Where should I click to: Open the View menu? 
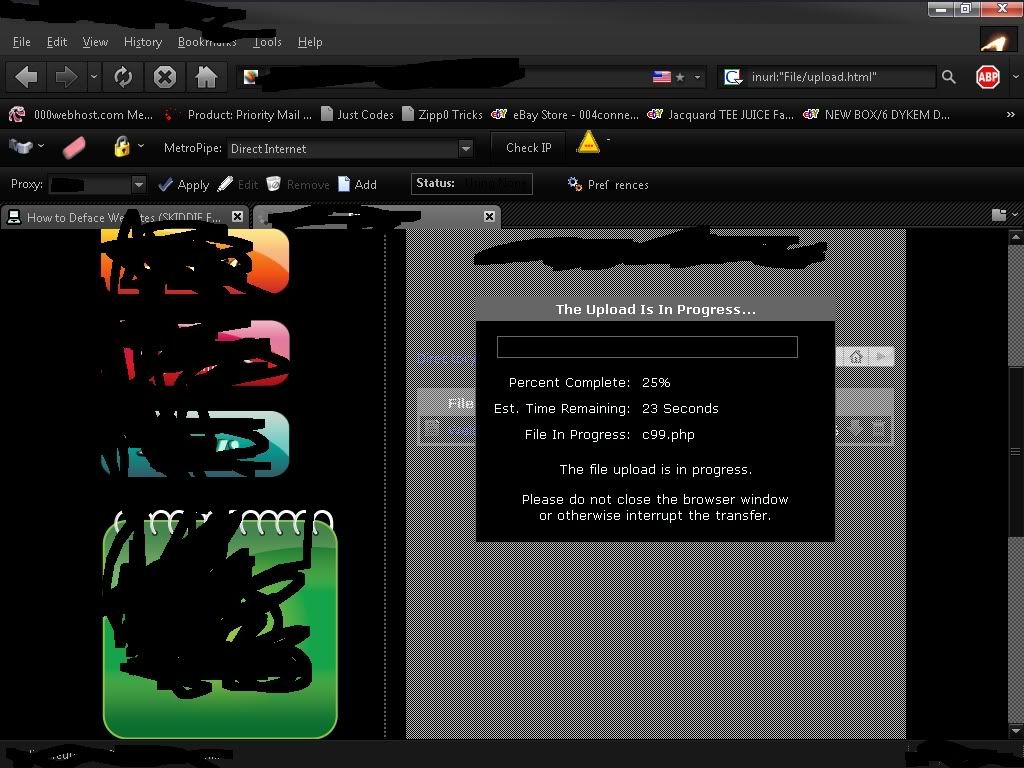click(x=95, y=42)
